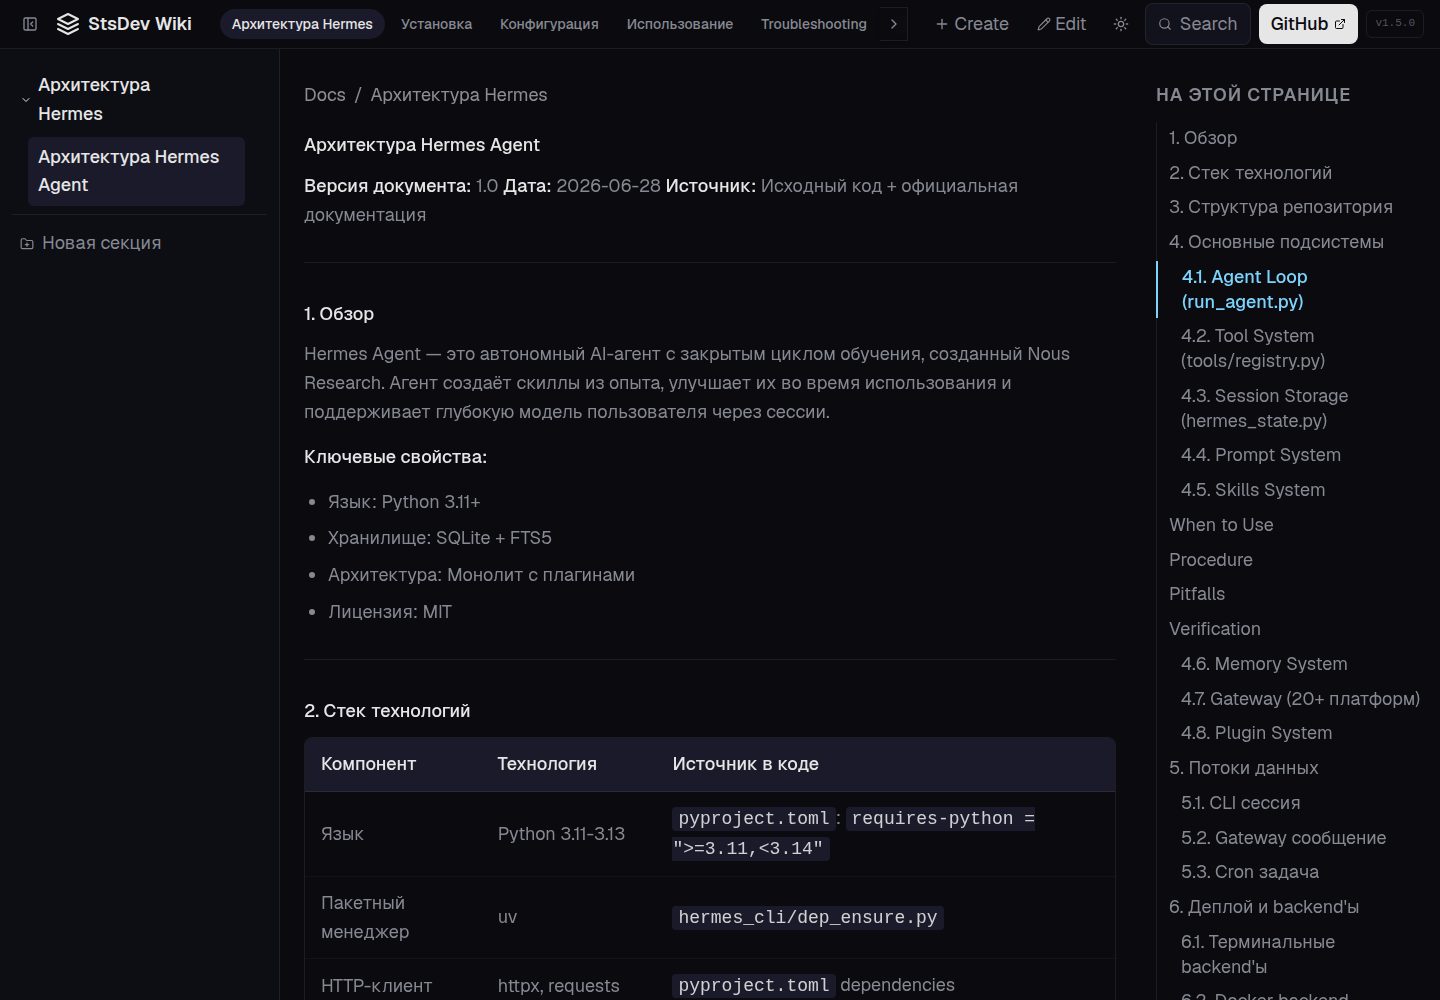Screen dimensions: 1440x1000
Task: Show more tabs with the right chevron
Action: 894,24
